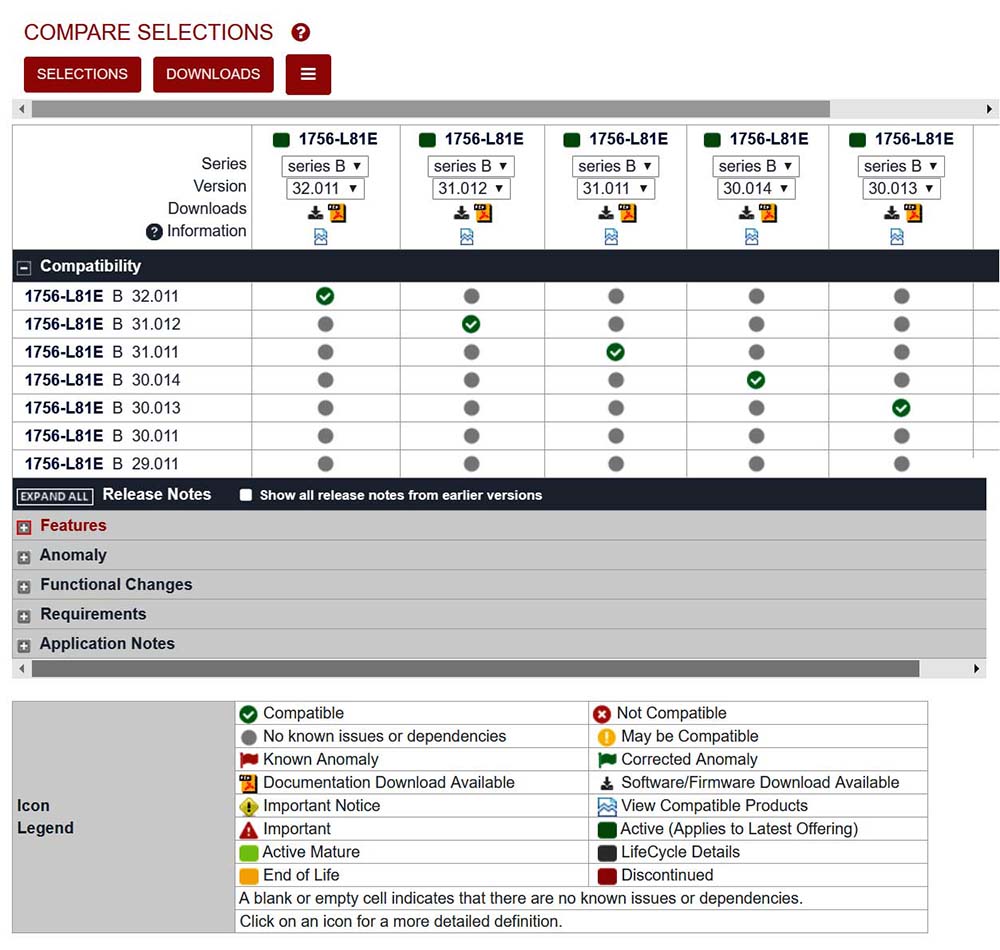Screen dimensions: 1000x950
Task: Click top horizontal scrollbar right arrow
Action: (989, 109)
